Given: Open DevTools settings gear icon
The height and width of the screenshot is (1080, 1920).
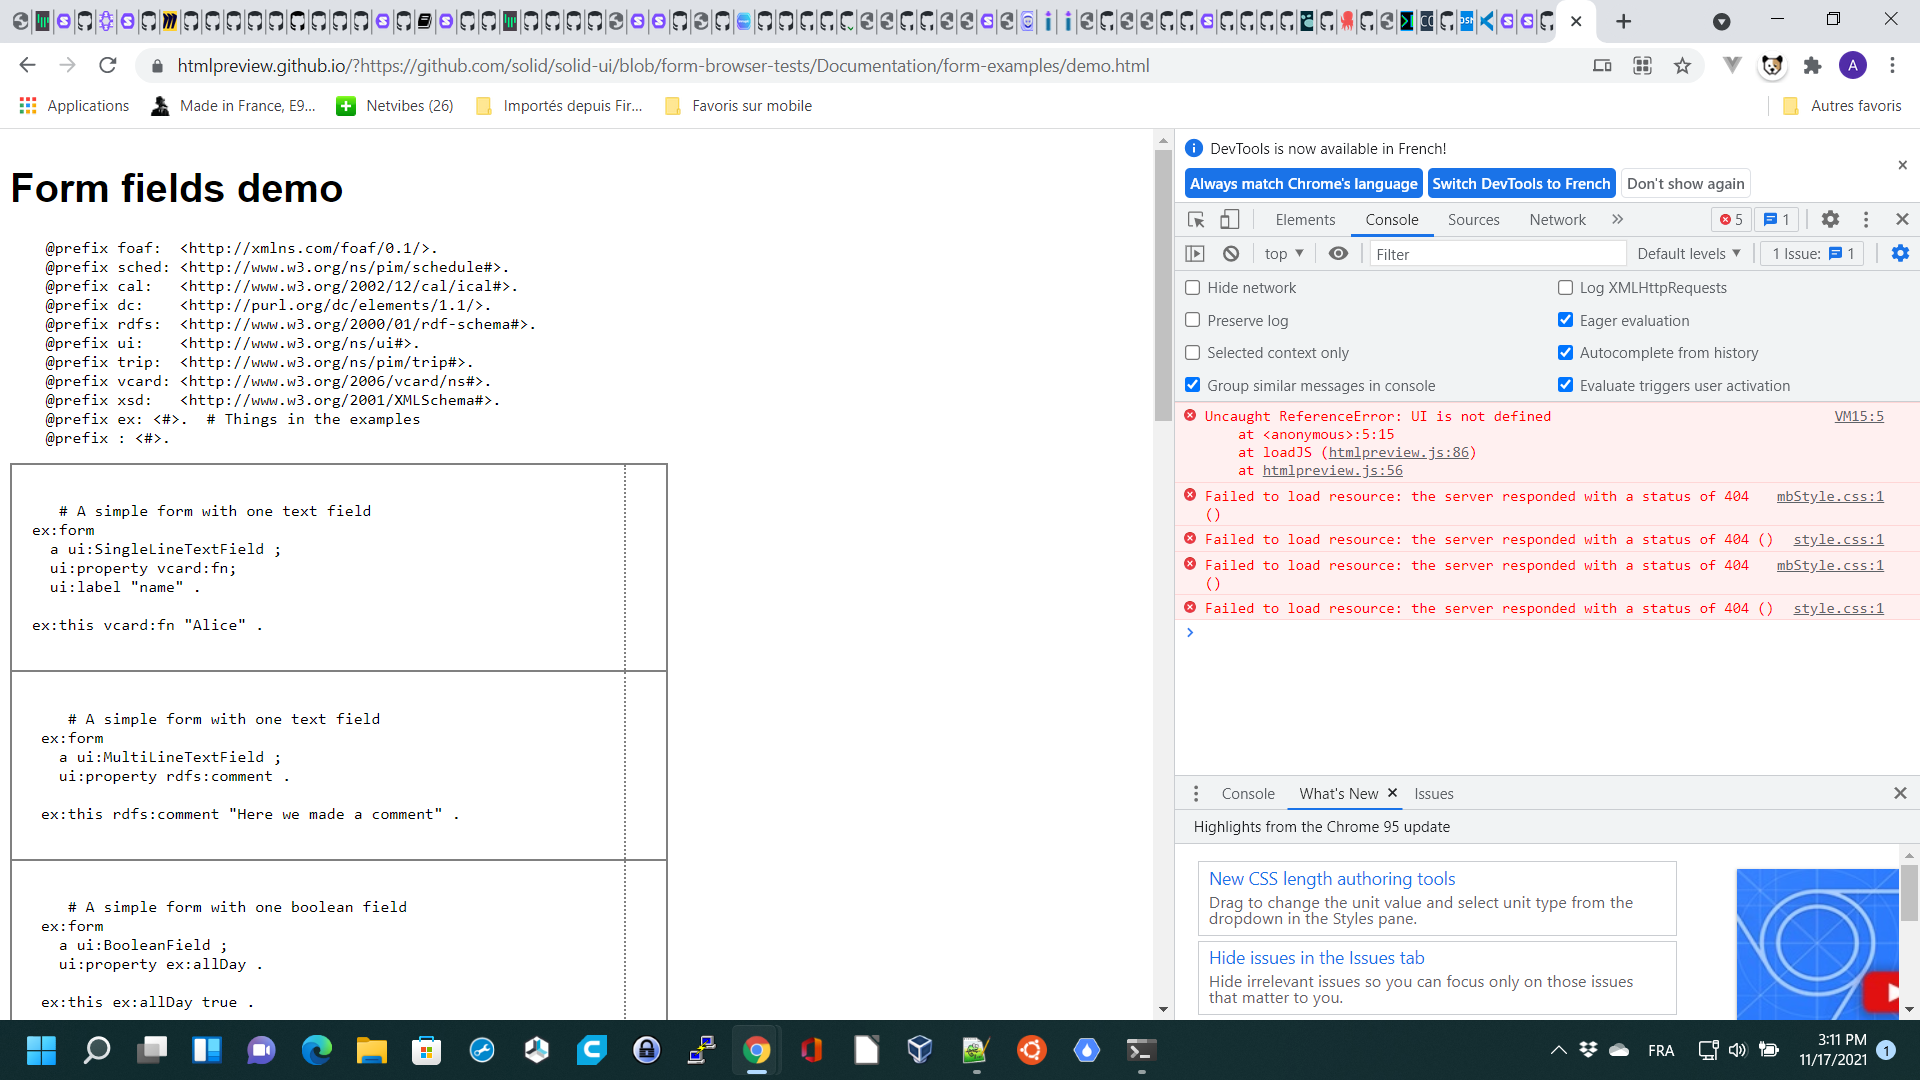Looking at the screenshot, I should coord(1830,220).
